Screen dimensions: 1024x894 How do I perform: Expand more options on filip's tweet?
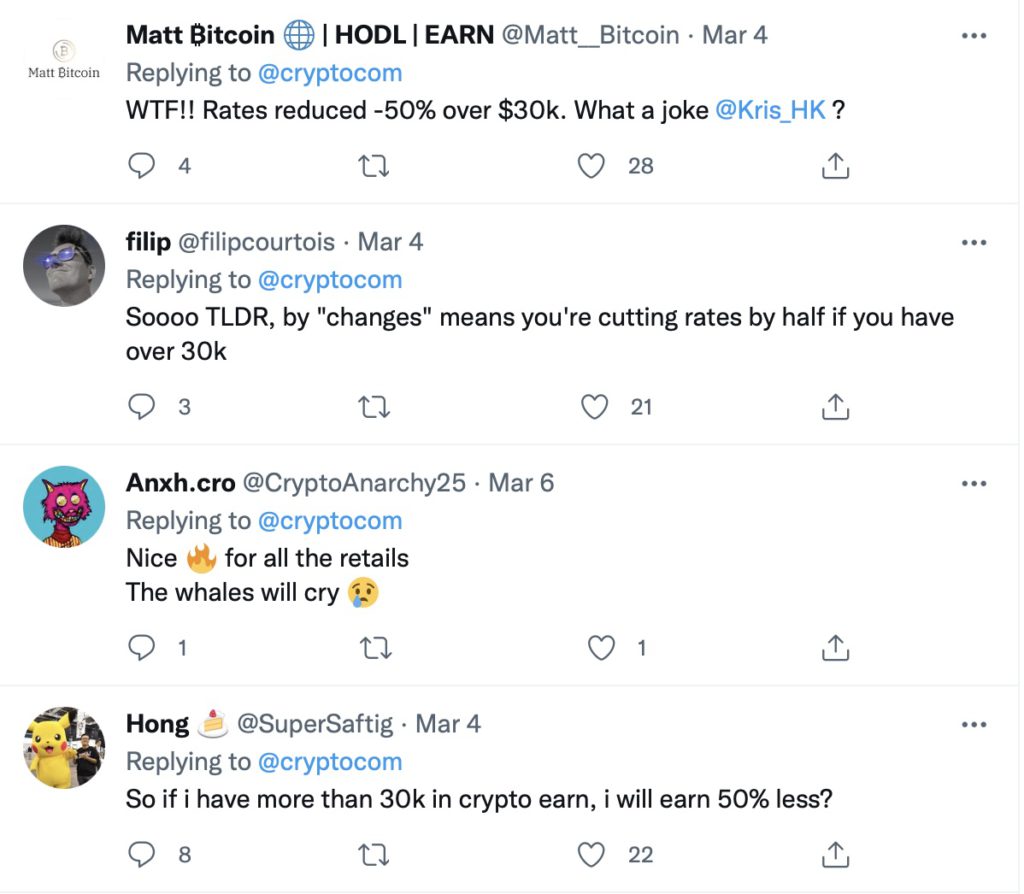(x=973, y=242)
